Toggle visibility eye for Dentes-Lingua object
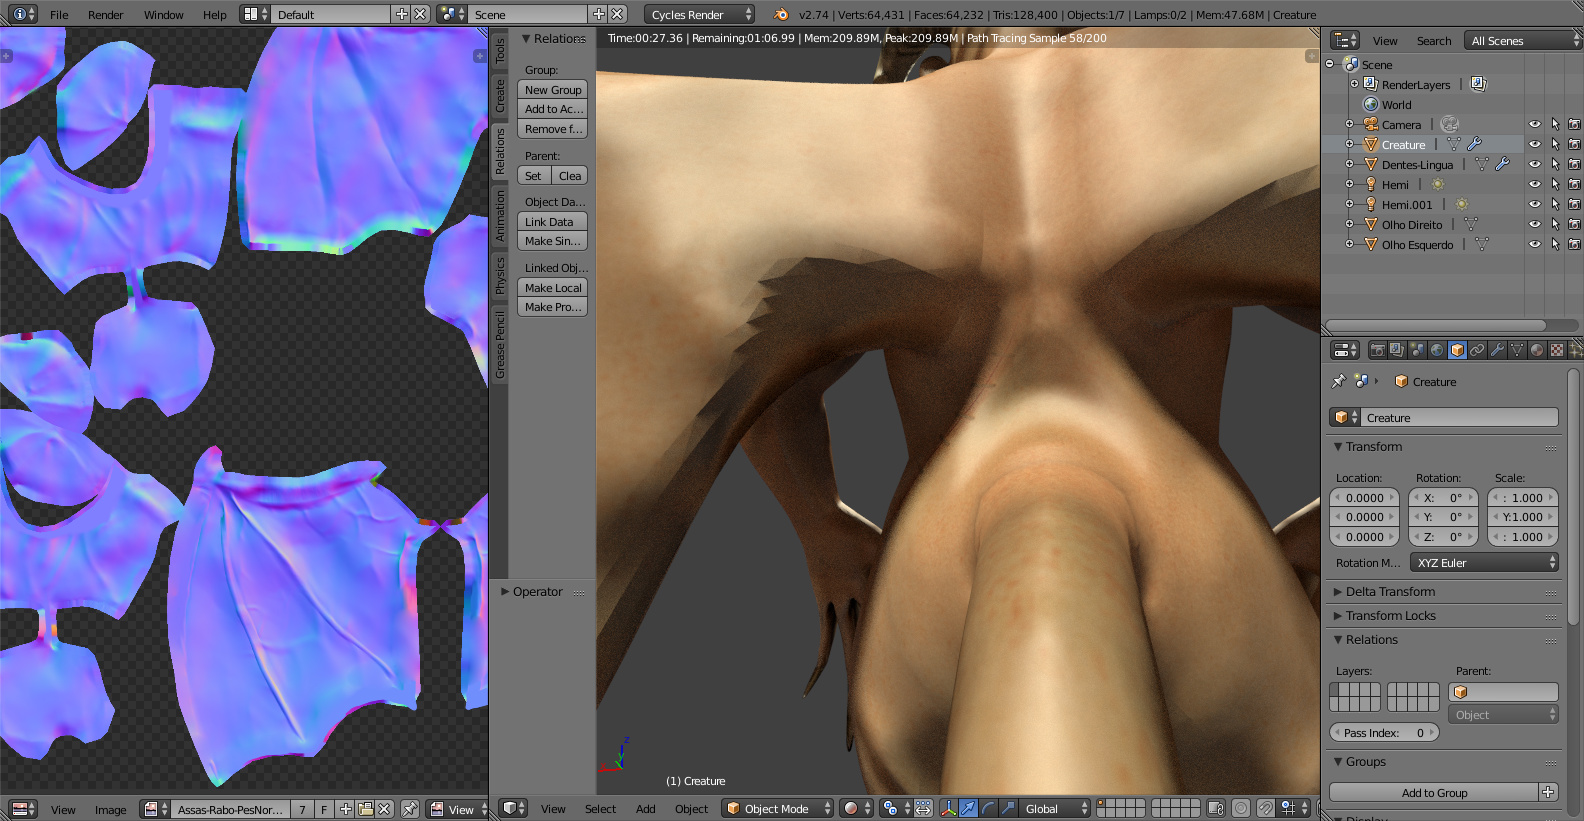Viewport: 1584px width, 821px height. click(x=1535, y=164)
